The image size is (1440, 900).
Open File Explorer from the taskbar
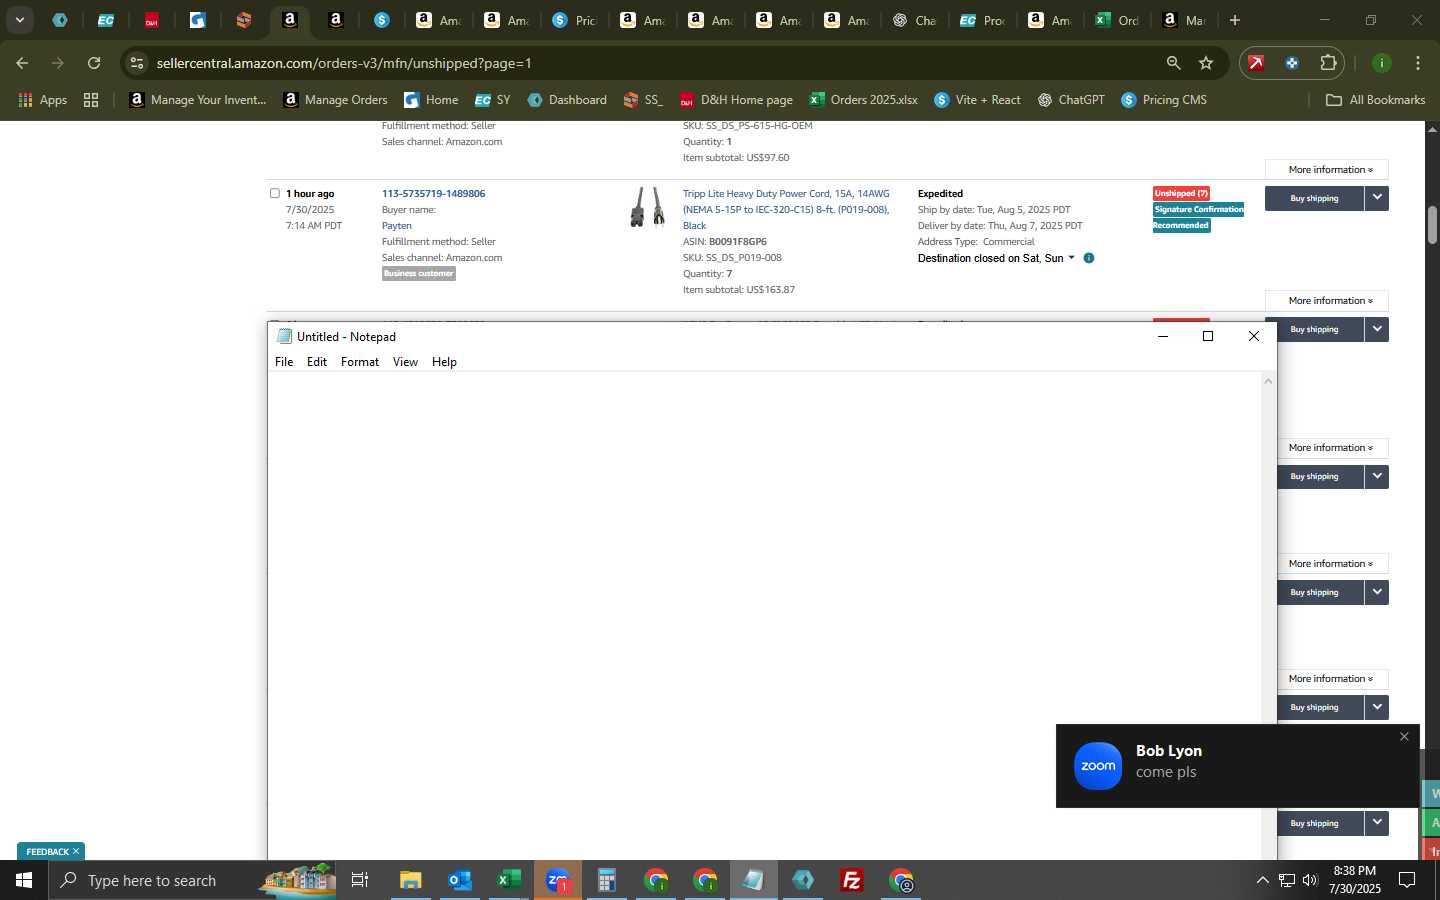[x=410, y=880]
